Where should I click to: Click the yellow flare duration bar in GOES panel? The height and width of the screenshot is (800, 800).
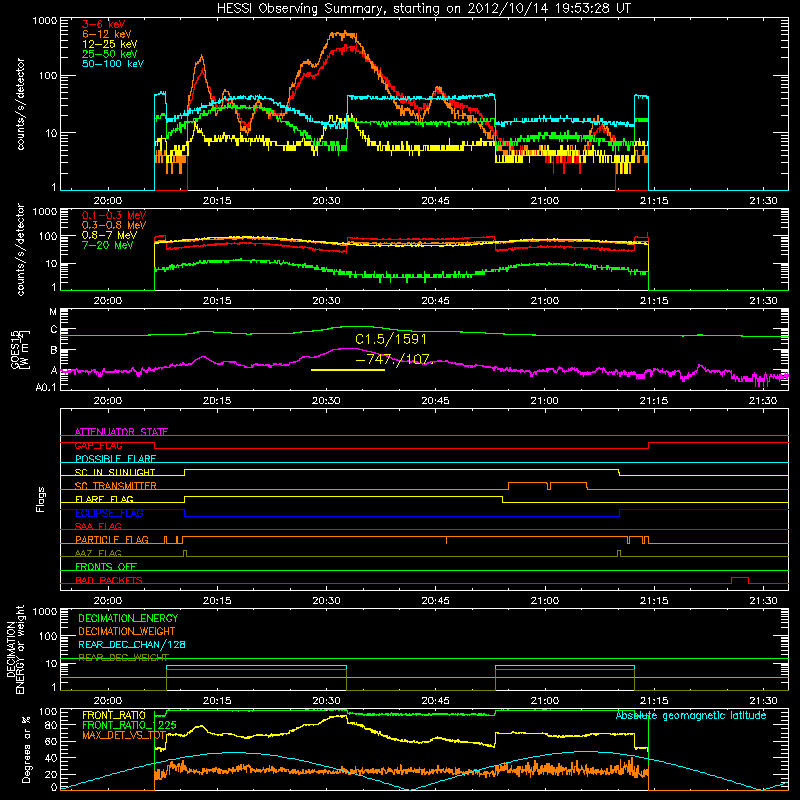point(347,370)
